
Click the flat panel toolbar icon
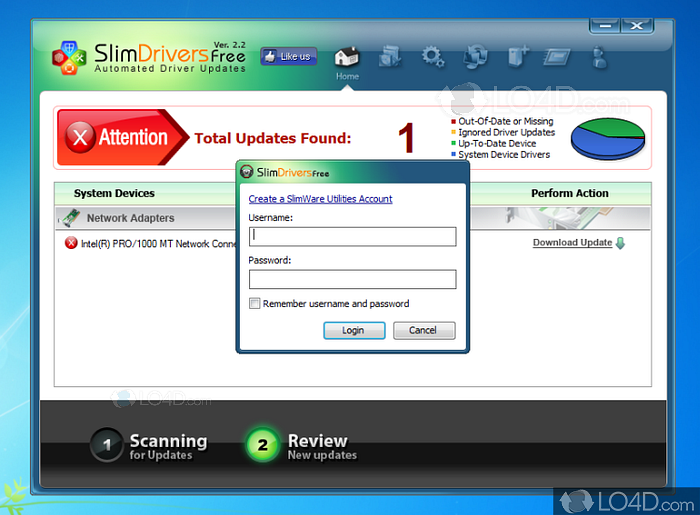tap(557, 57)
